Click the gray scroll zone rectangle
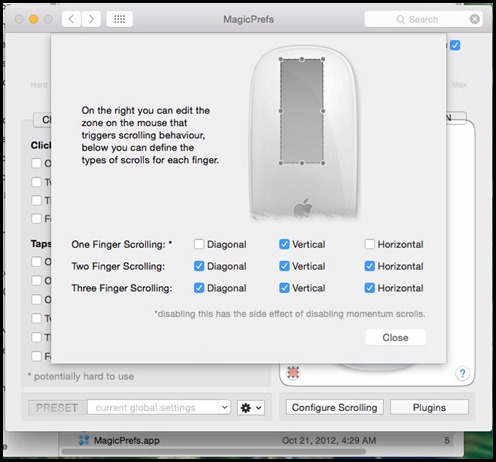The height and width of the screenshot is (462, 496). click(302, 111)
